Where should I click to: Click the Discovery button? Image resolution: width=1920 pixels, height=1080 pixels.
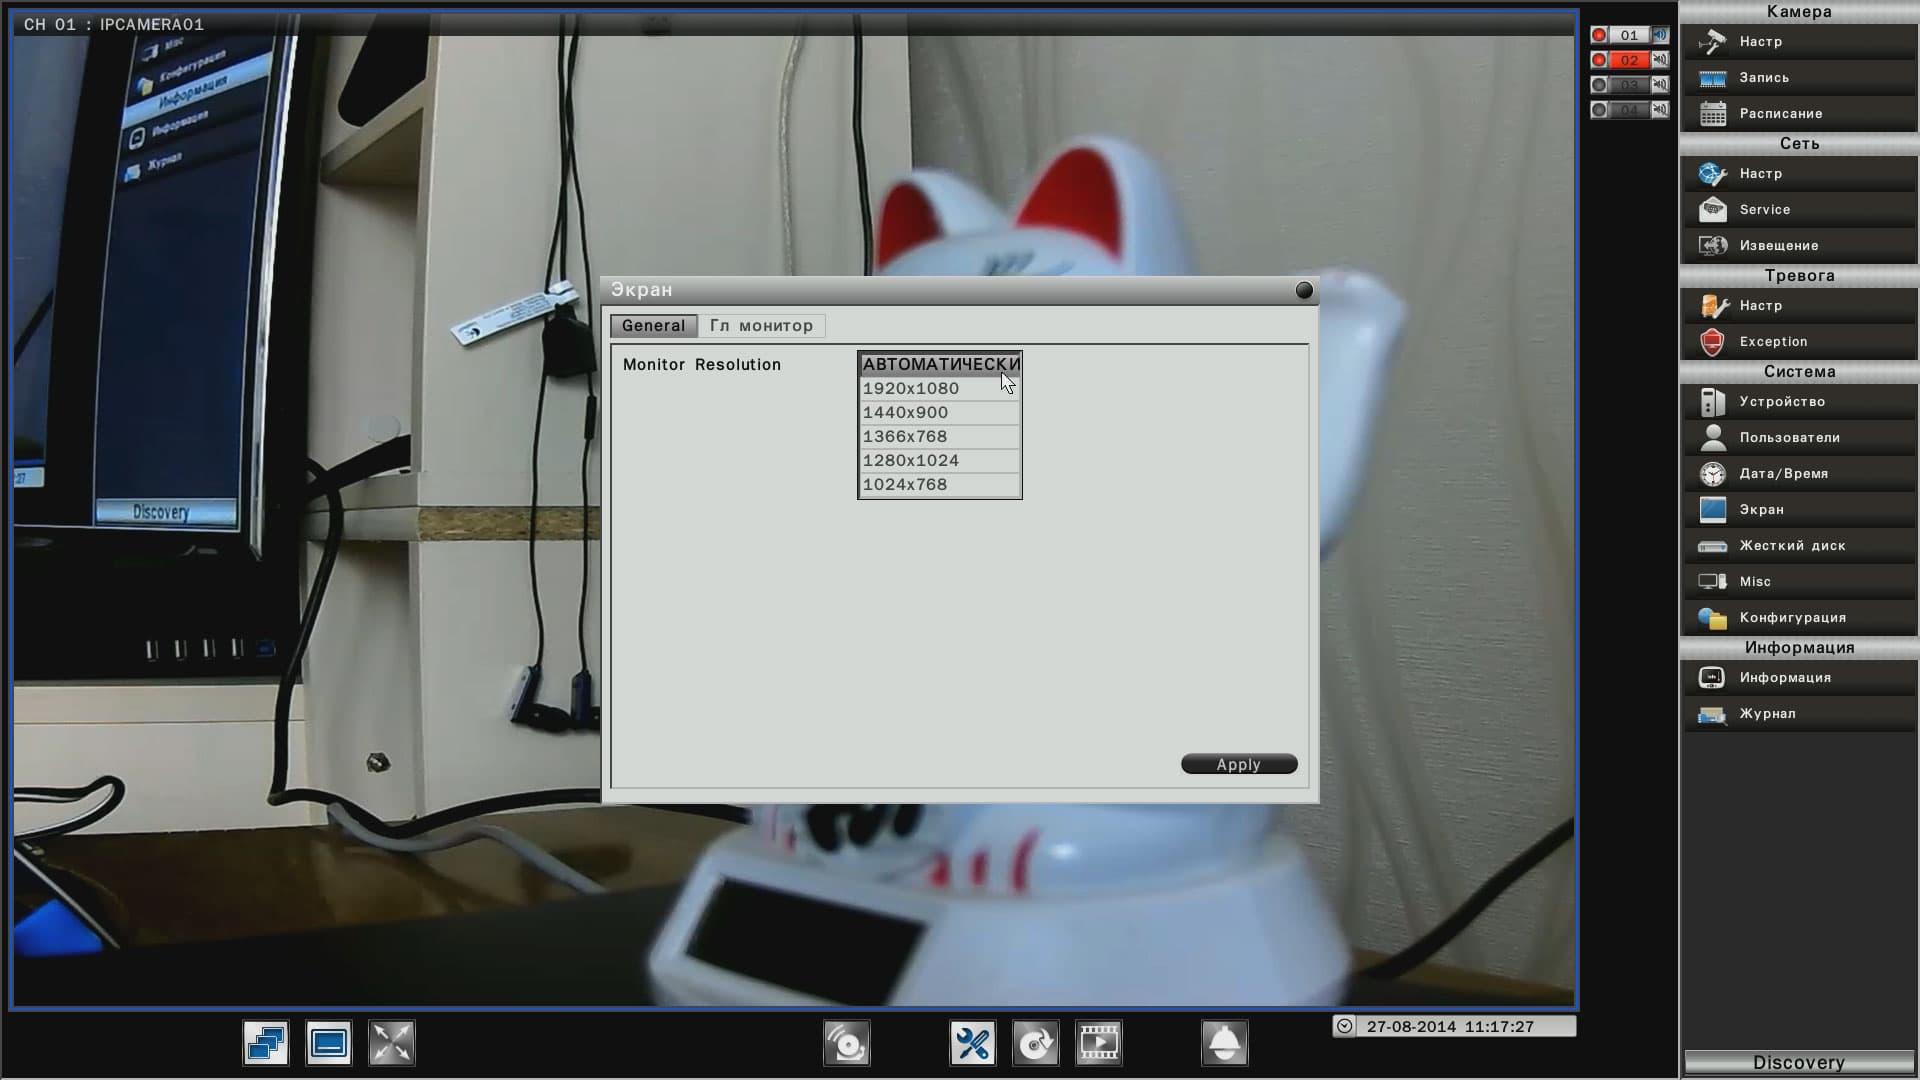1798,1063
